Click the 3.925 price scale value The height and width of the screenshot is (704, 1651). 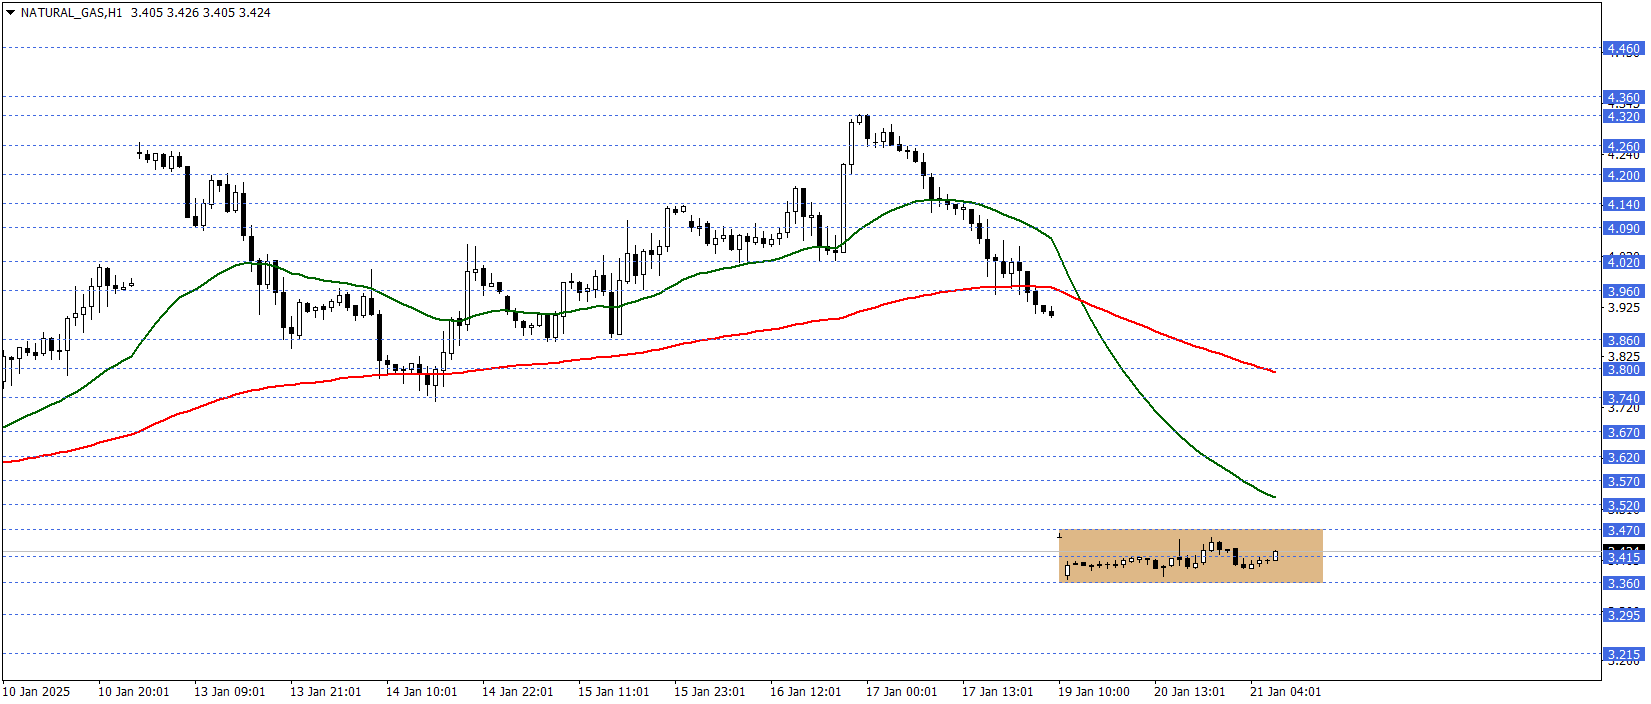click(x=1623, y=307)
